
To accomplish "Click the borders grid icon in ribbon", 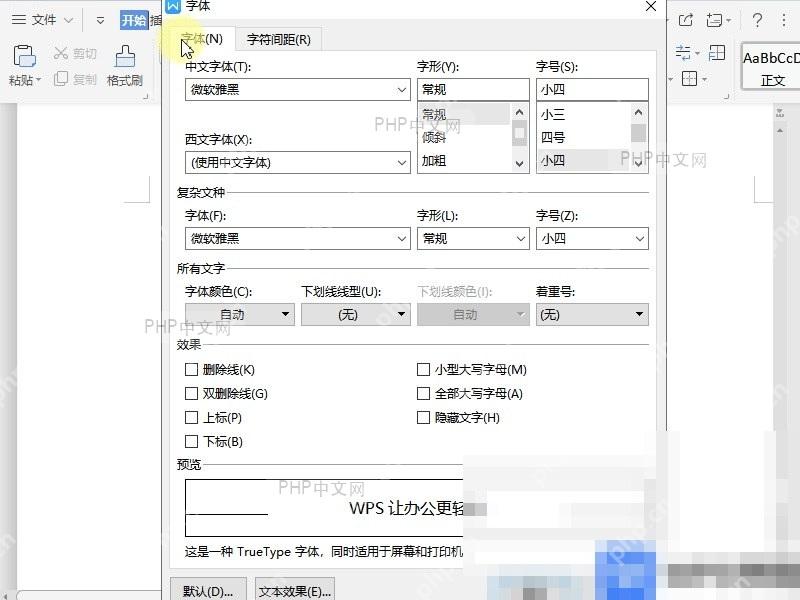I will (689, 79).
